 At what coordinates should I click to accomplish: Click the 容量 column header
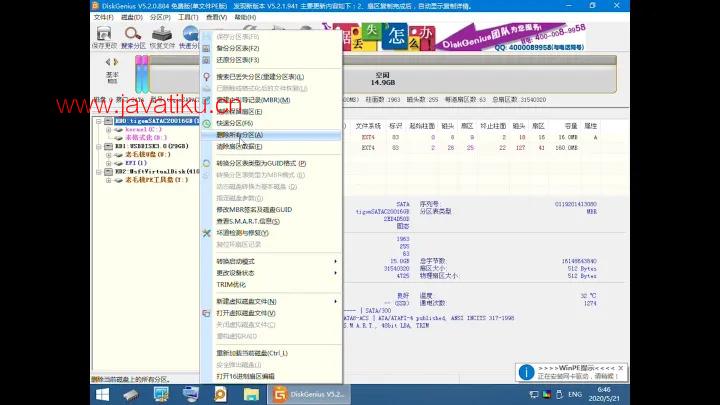pyautogui.click(x=571, y=126)
